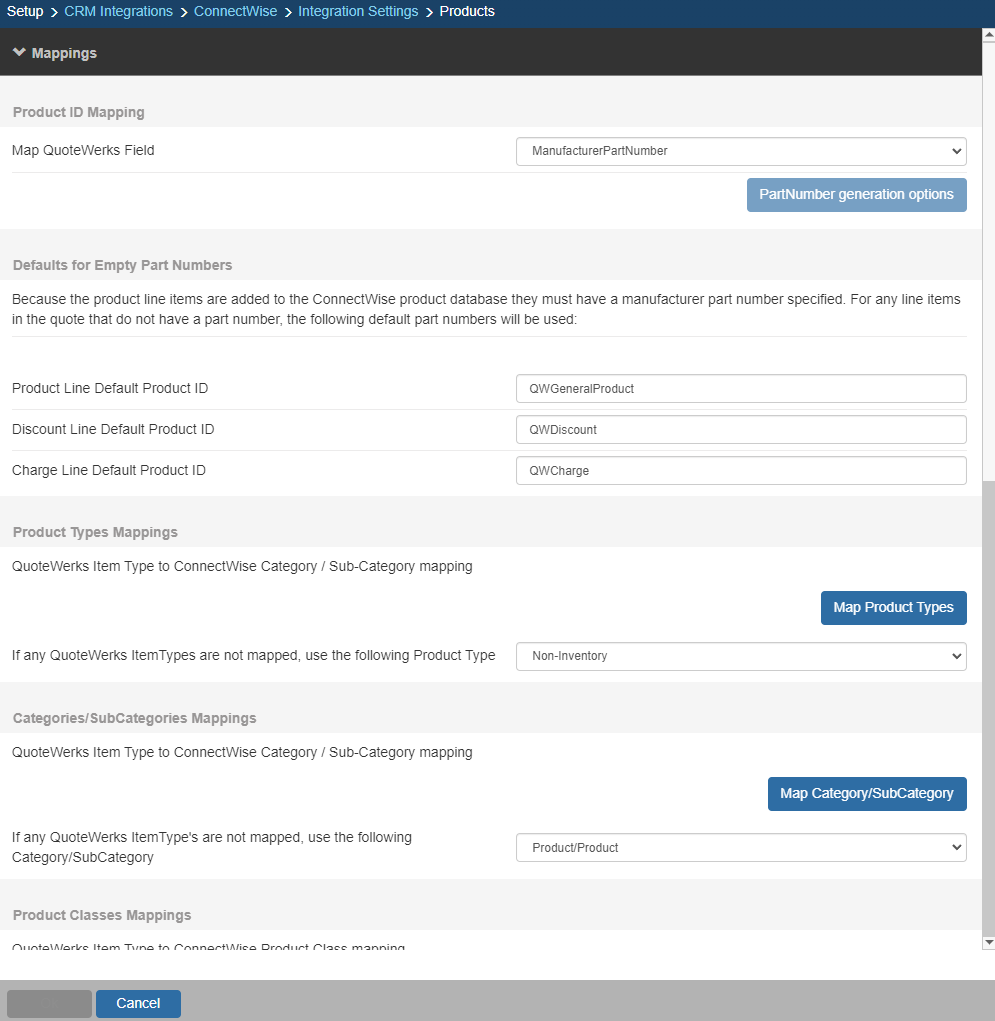
Task: Return to Integration Settings breadcrumb
Action: pyautogui.click(x=358, y=11)
